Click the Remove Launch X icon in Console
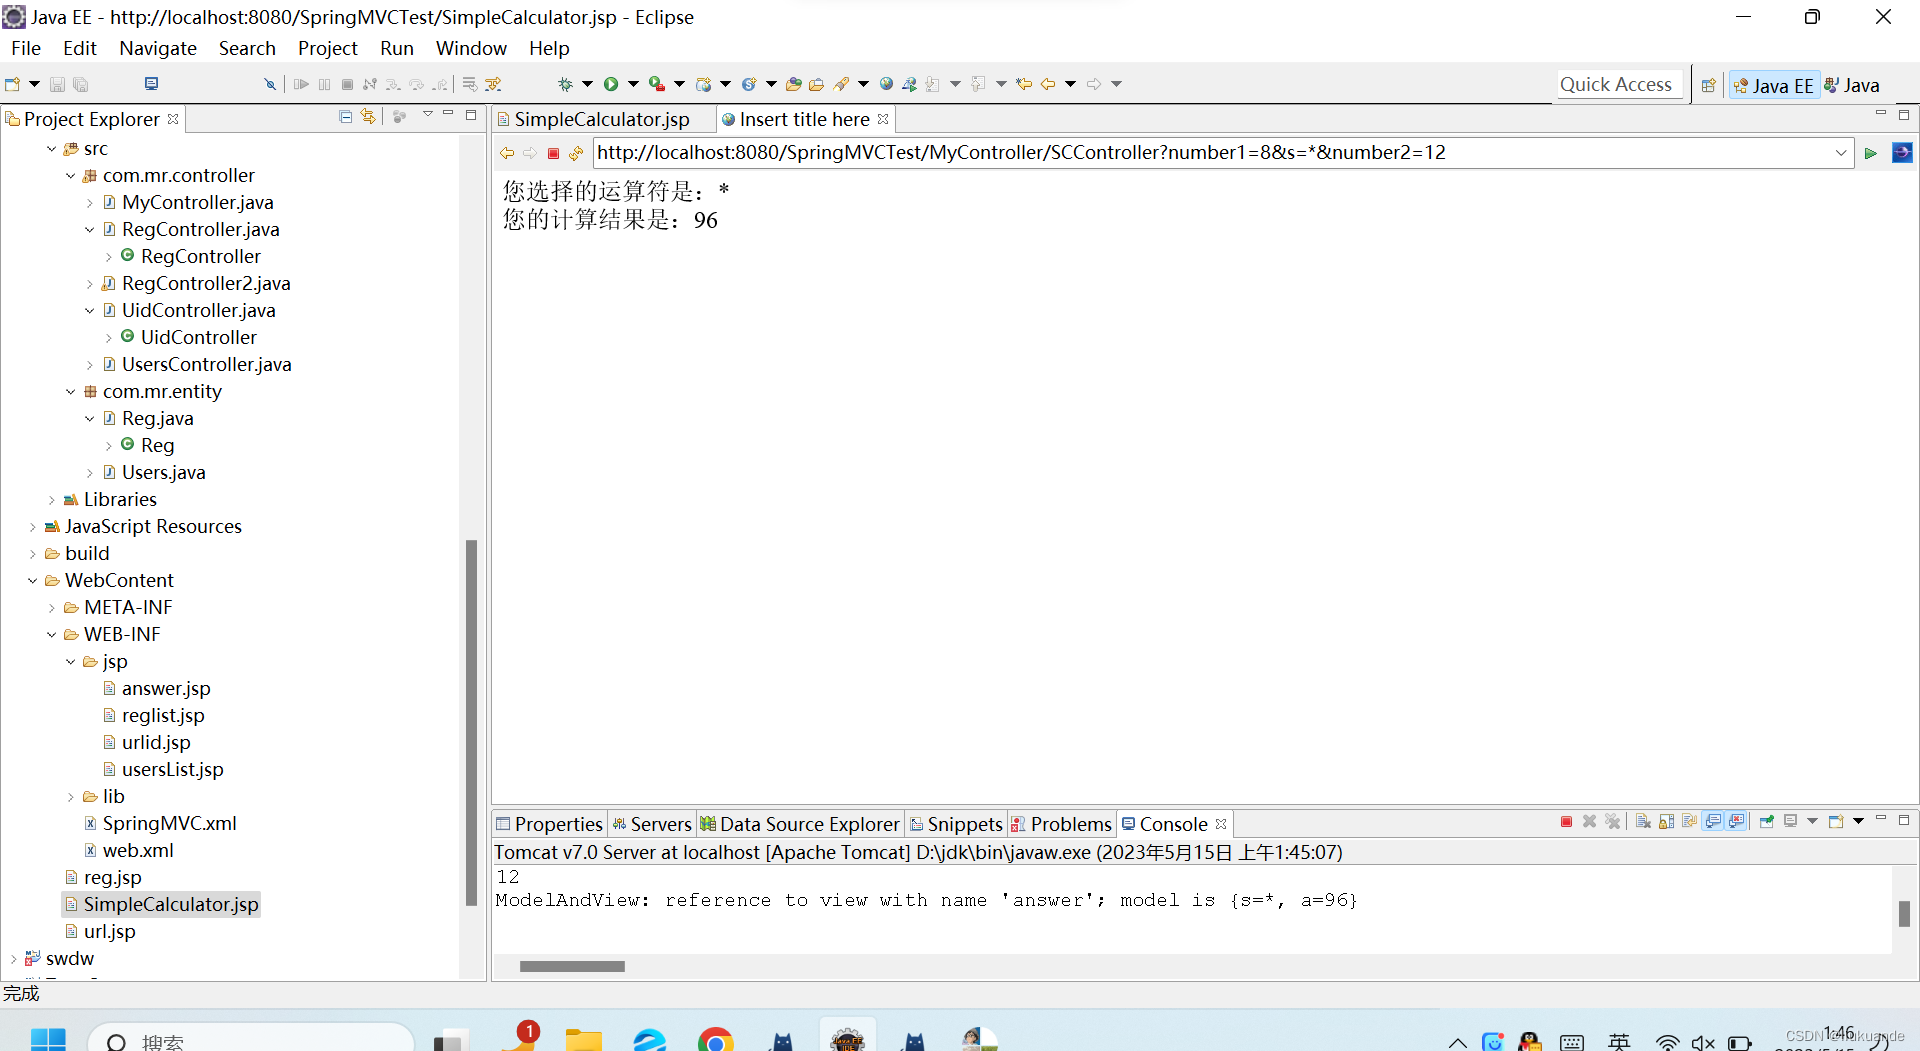 1589,821
